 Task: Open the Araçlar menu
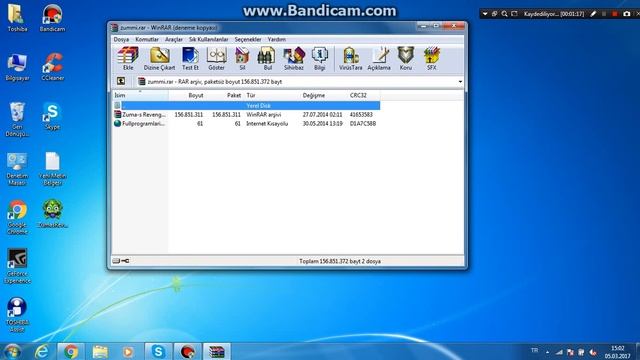(174, 39)
